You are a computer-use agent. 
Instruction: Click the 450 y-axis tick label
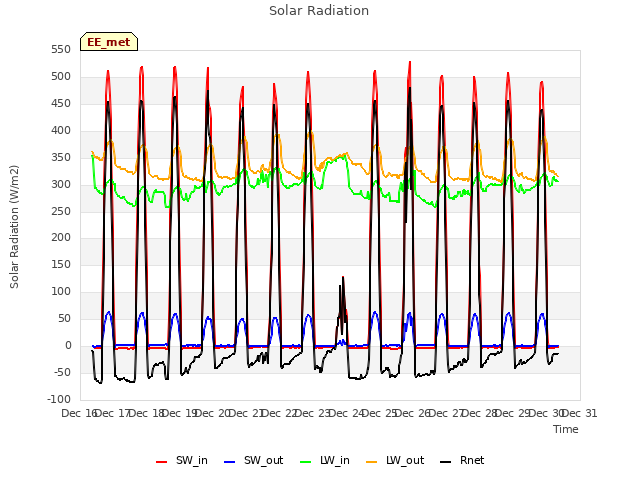(x=61, y=104)
